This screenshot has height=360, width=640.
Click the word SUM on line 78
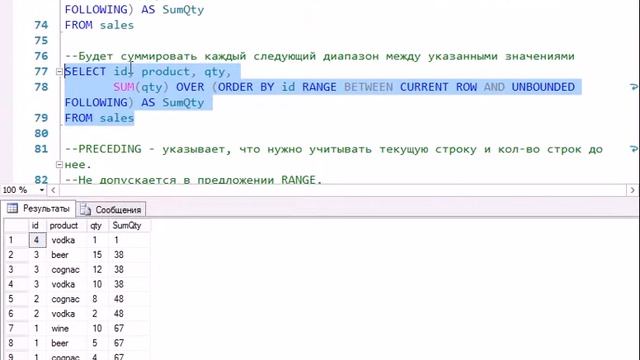[124, 87]
